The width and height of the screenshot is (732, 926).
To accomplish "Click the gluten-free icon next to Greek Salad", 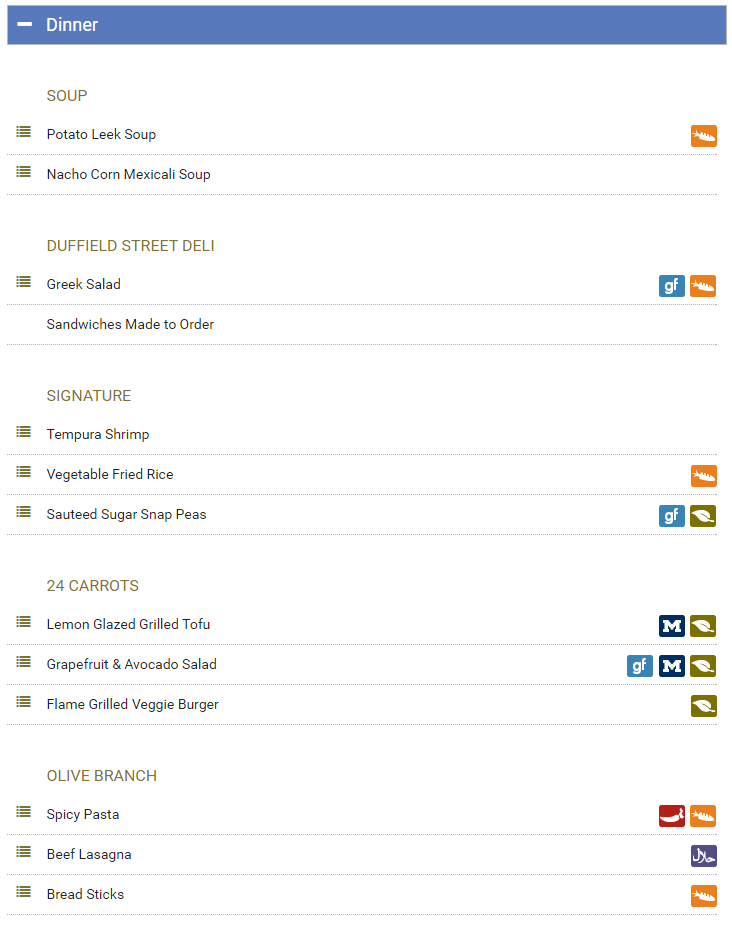I will click(672, 286).
